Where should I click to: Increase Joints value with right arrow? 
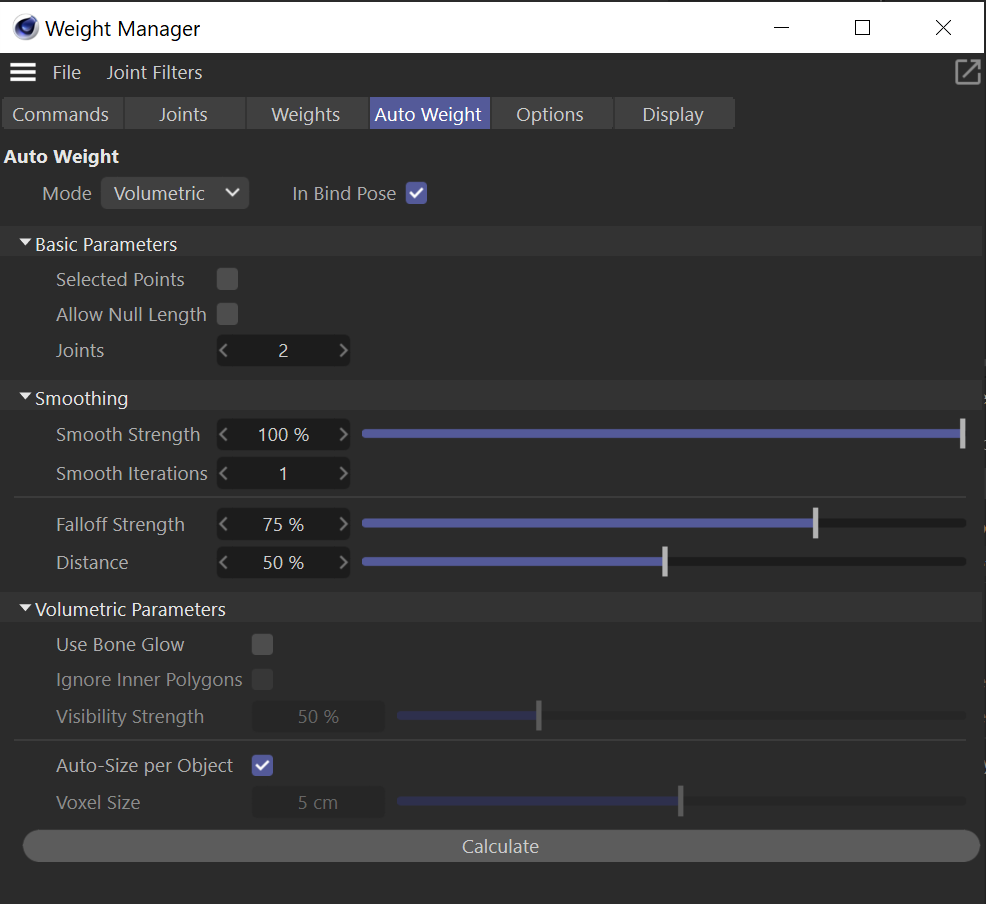[343, 351]
